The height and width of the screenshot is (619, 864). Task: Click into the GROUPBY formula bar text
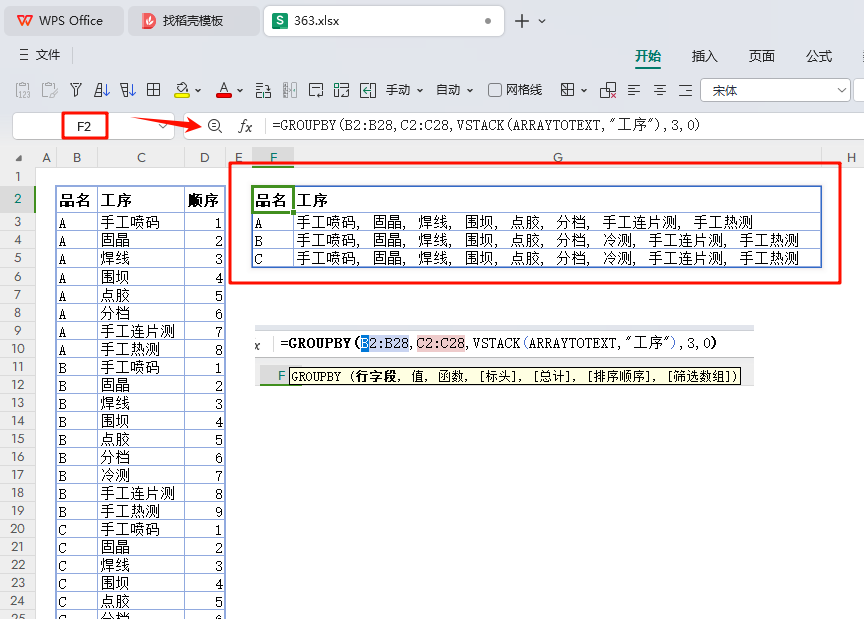485,125
